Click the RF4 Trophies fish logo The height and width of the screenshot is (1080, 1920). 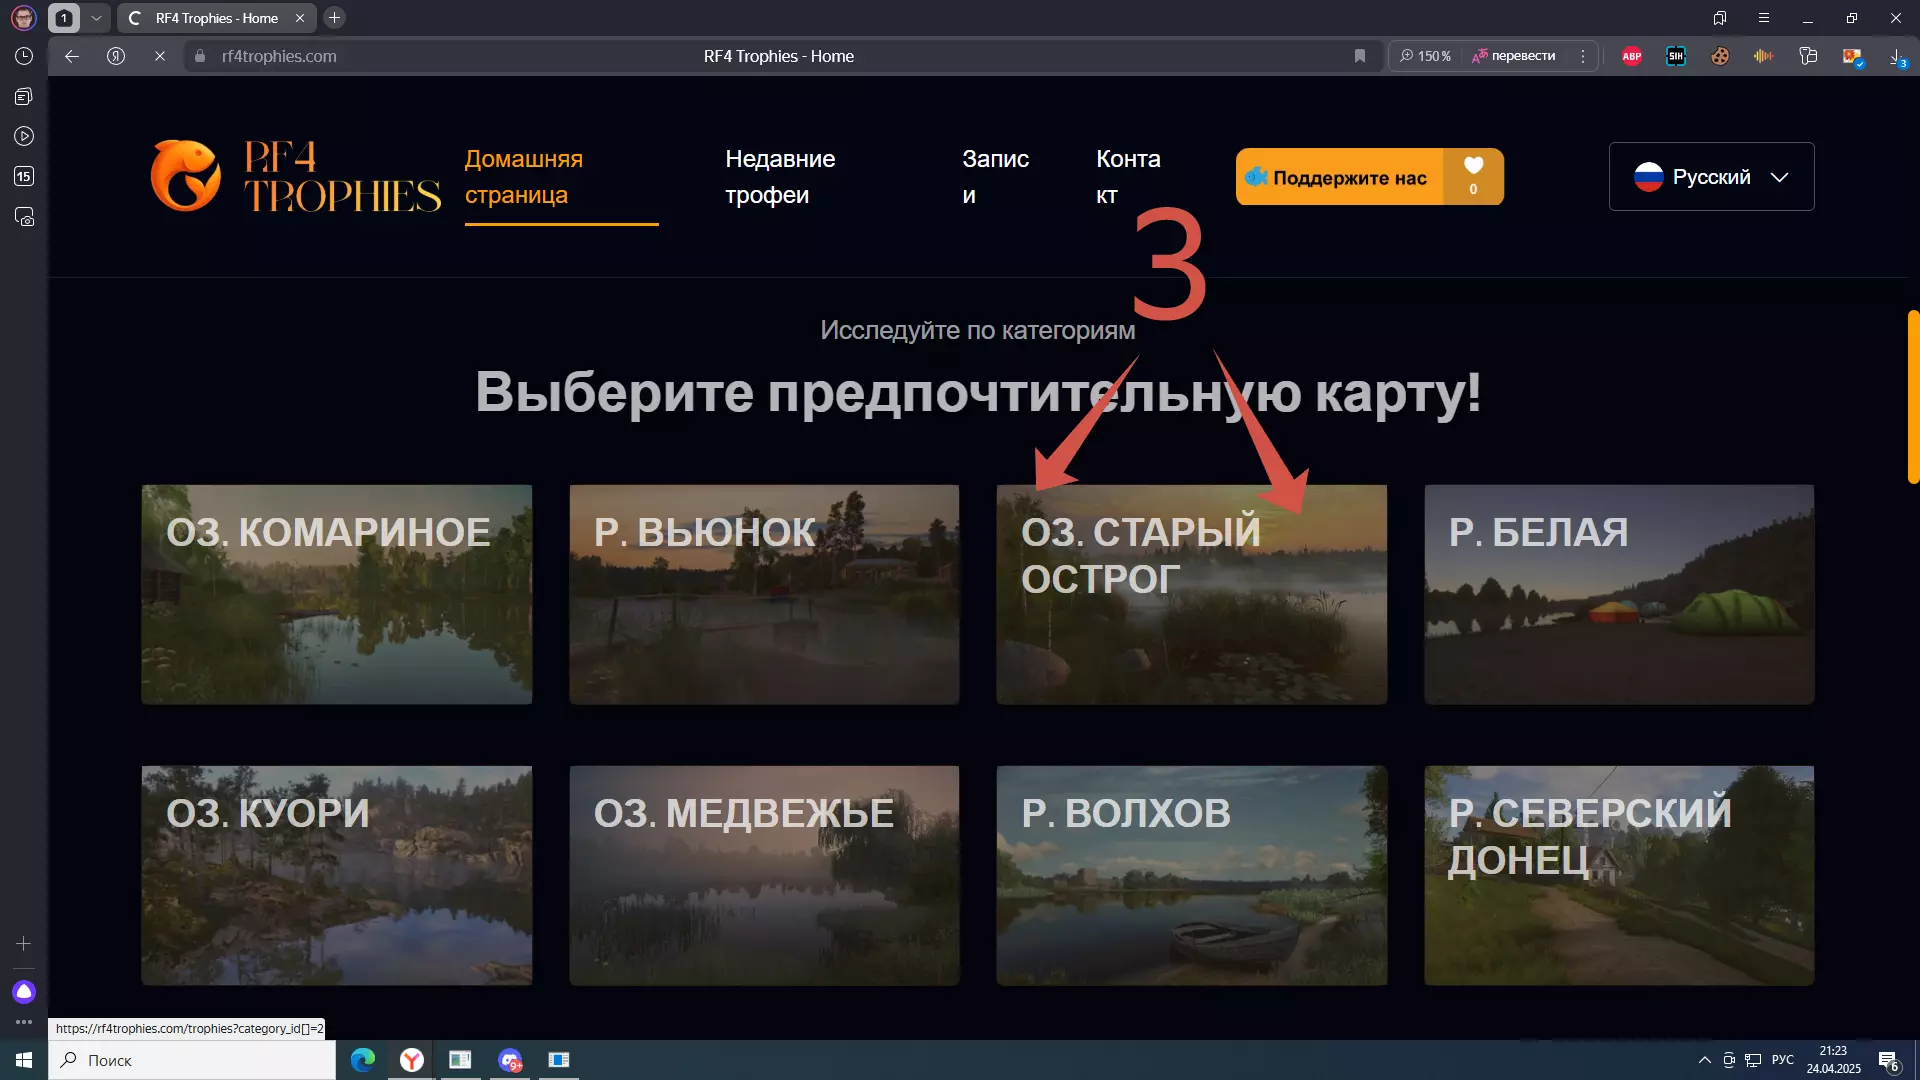pyautogui.click(x=186, y=176)
